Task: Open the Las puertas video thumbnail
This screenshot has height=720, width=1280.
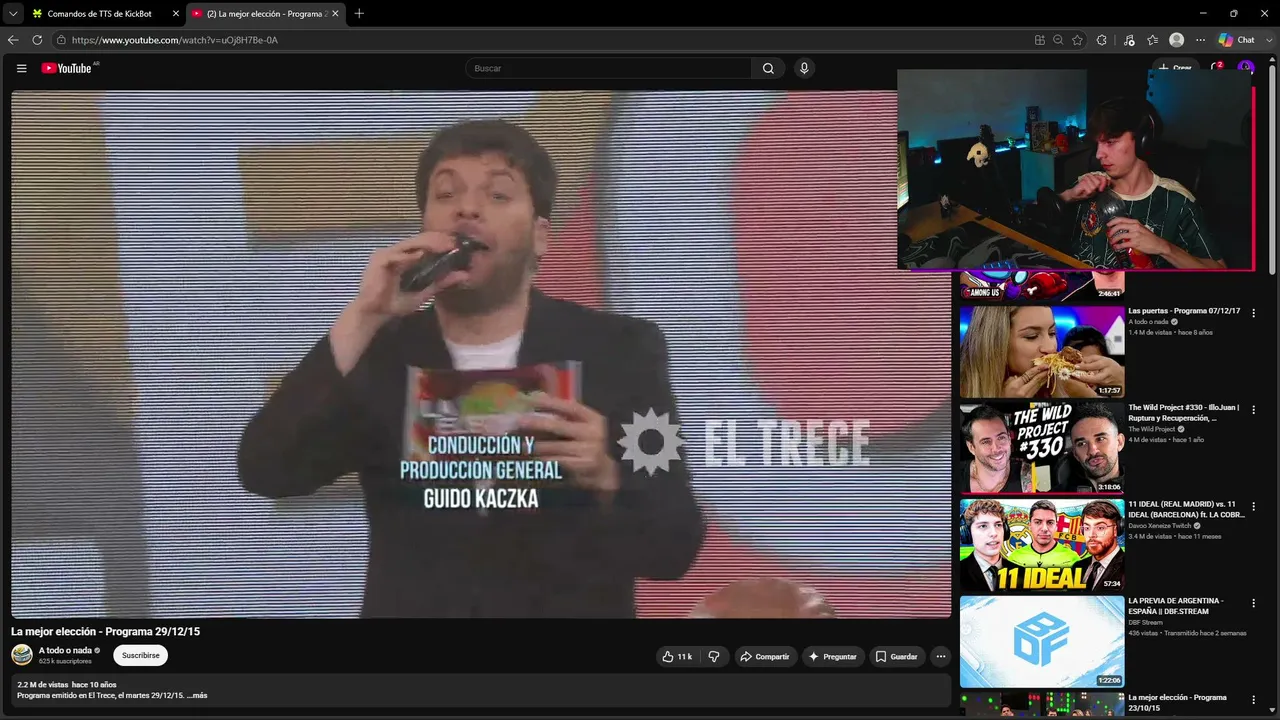Action: coord(1042,352)
